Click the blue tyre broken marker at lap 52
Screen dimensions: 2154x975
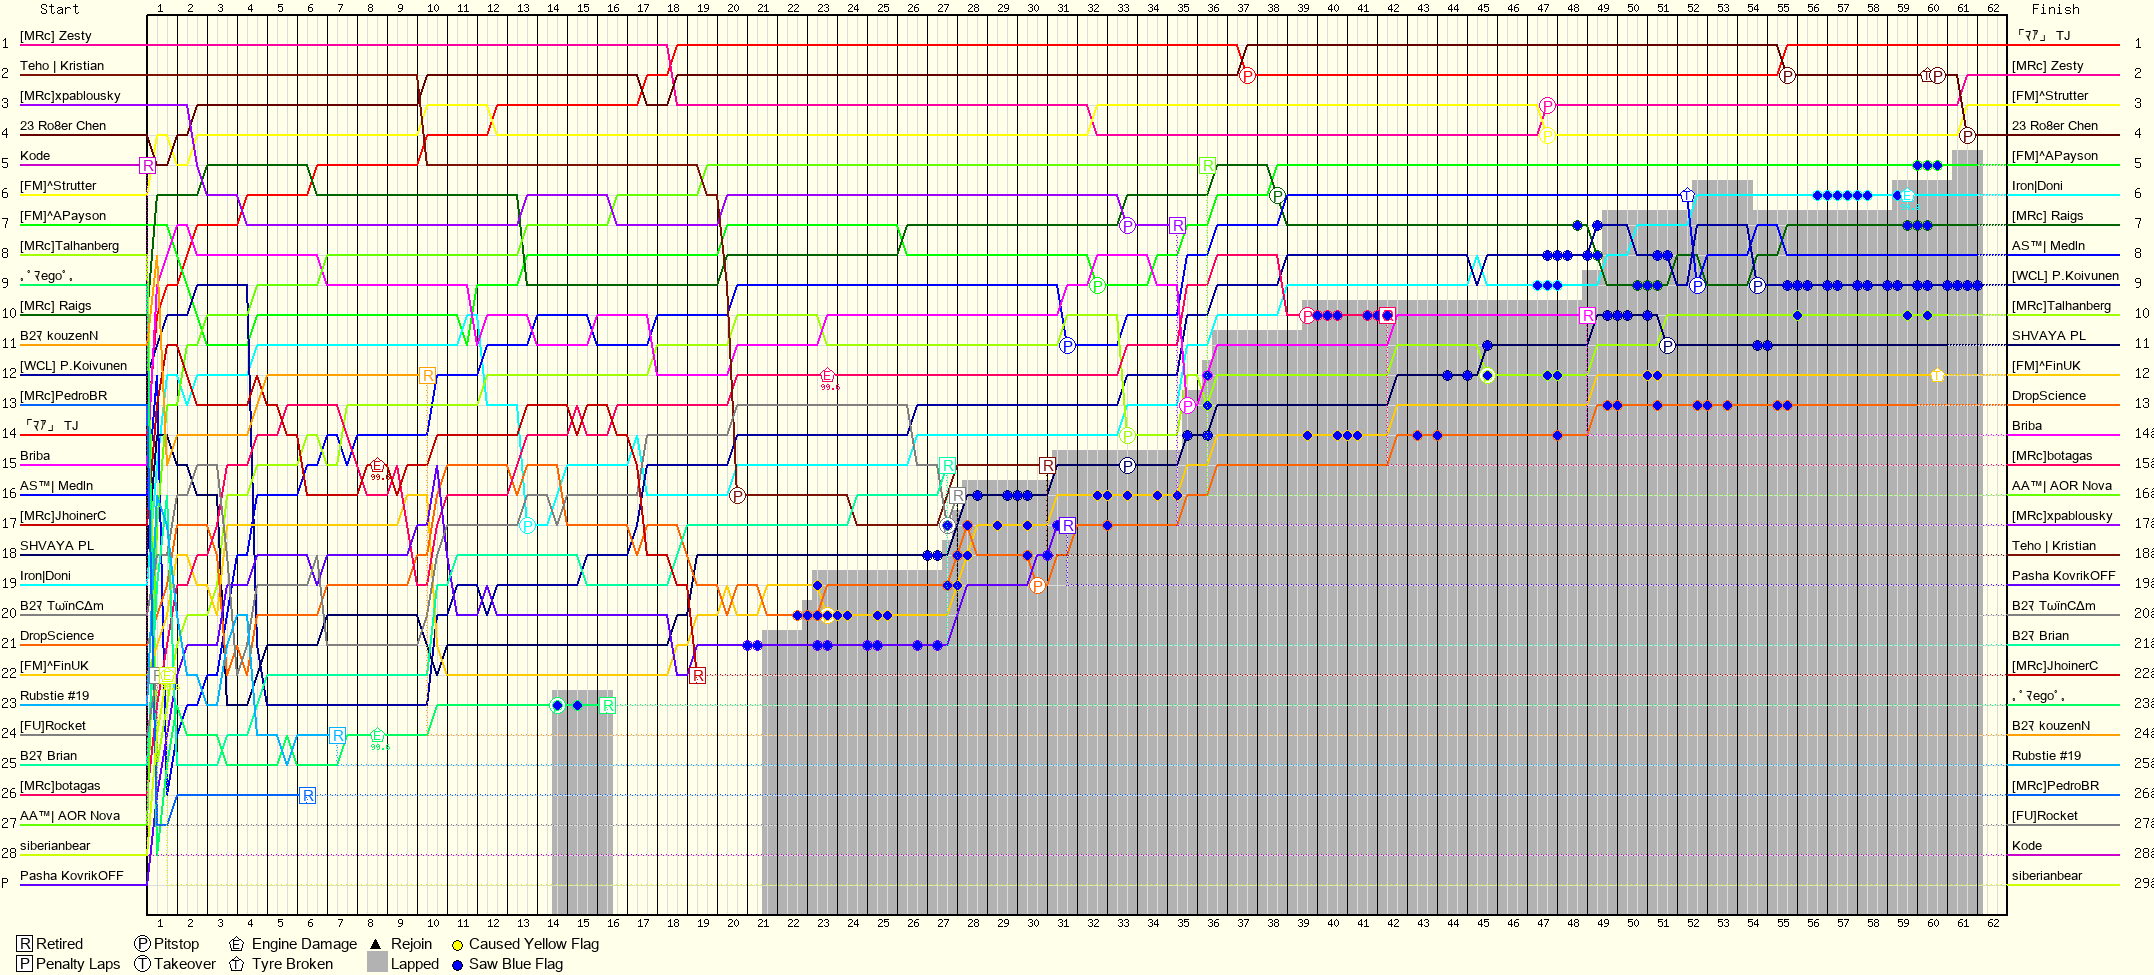pyautogui.click(x=1687, y=195)
